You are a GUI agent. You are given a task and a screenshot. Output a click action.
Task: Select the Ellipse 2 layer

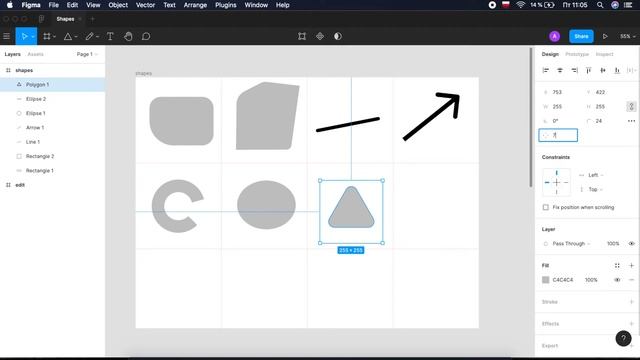53,99
